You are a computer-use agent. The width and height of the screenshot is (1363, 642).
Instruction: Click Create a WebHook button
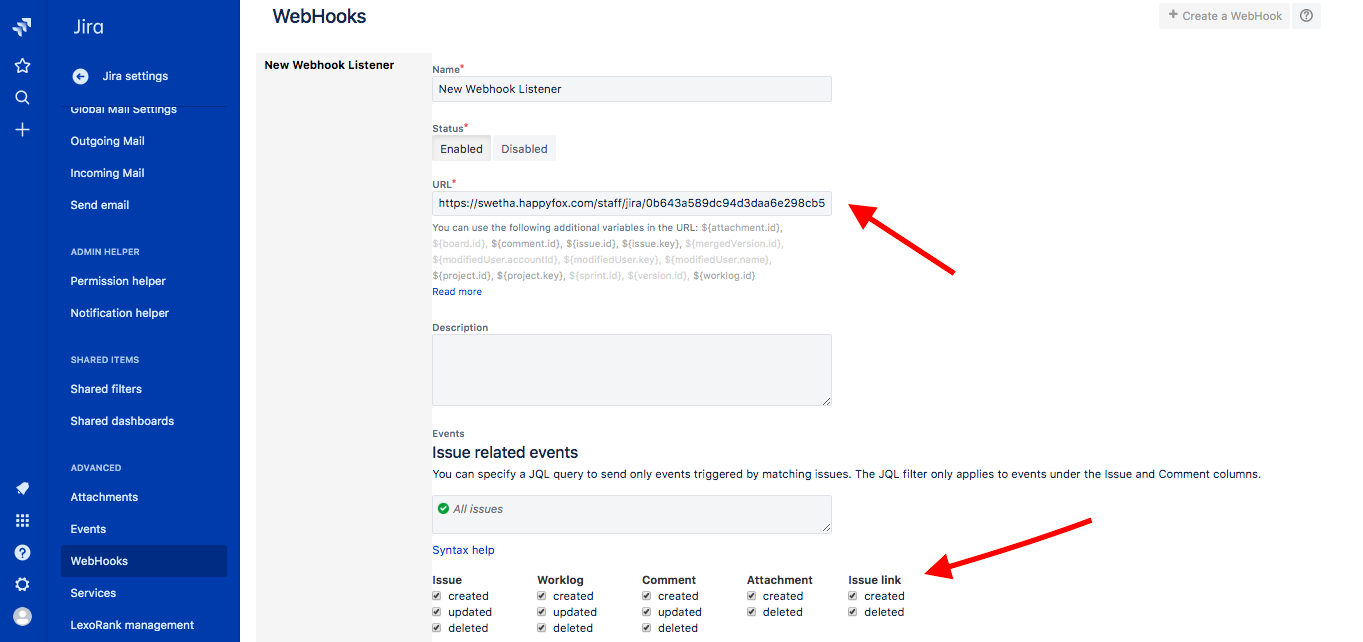pyautogui.click(x=1224, y=16)
